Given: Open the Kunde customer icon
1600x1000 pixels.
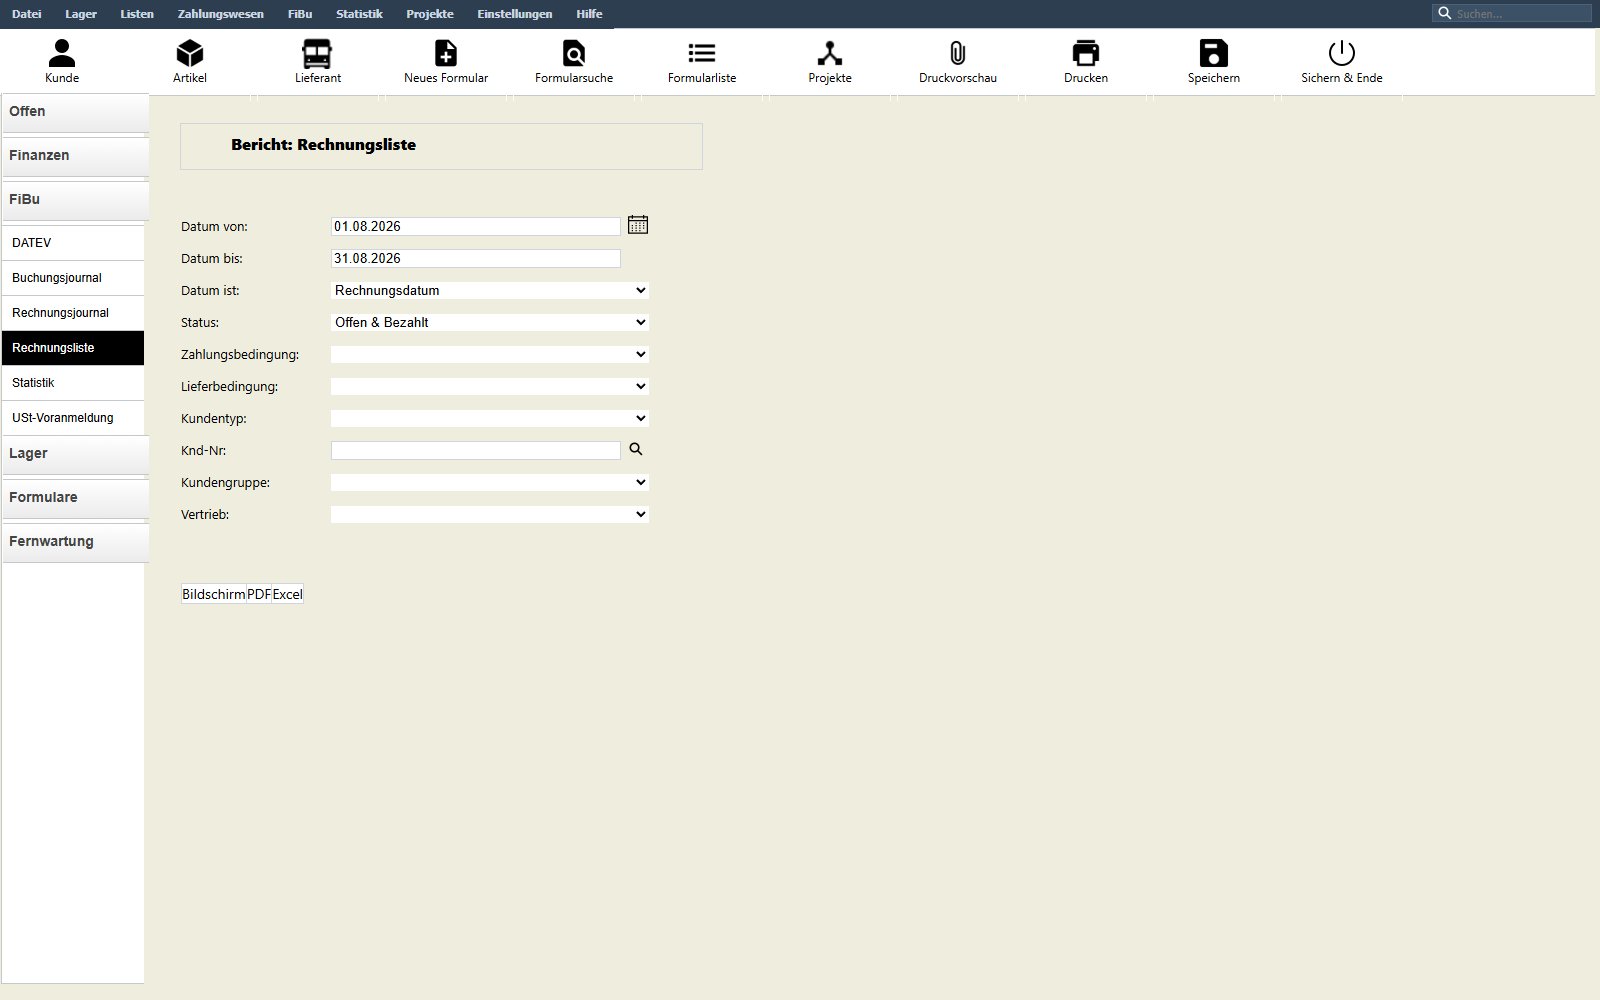Looking at the screenshot, I should pos(62,53).
